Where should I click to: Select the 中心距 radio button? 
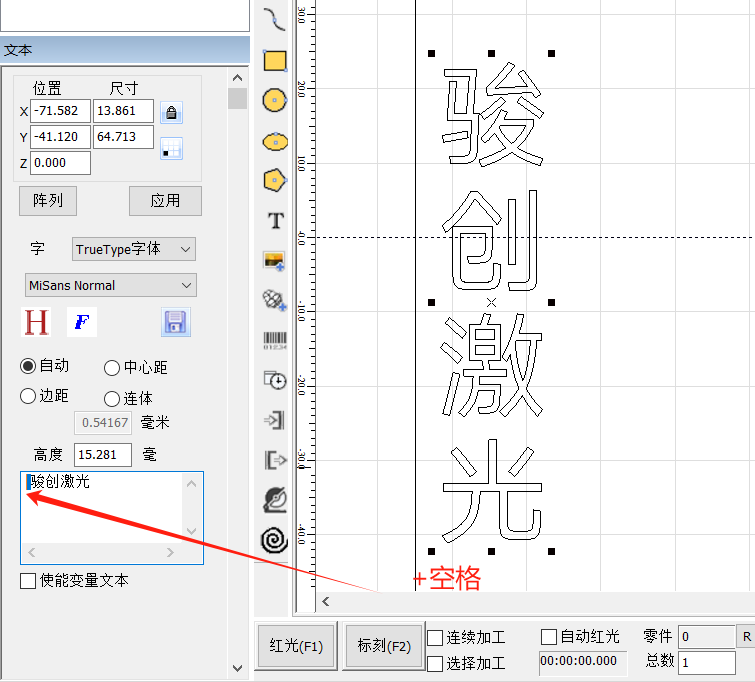tap(112, 368)
